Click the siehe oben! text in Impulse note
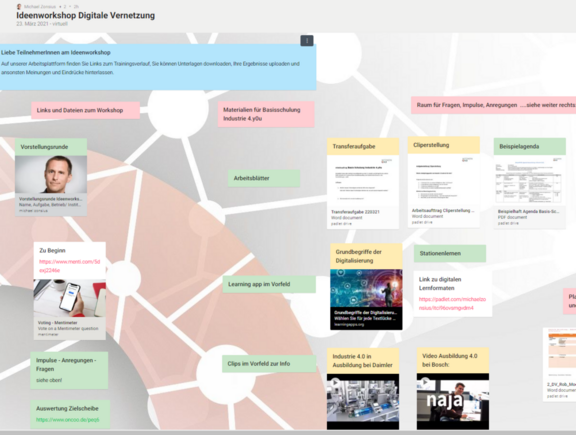576x435 pixels. [49, 380]
